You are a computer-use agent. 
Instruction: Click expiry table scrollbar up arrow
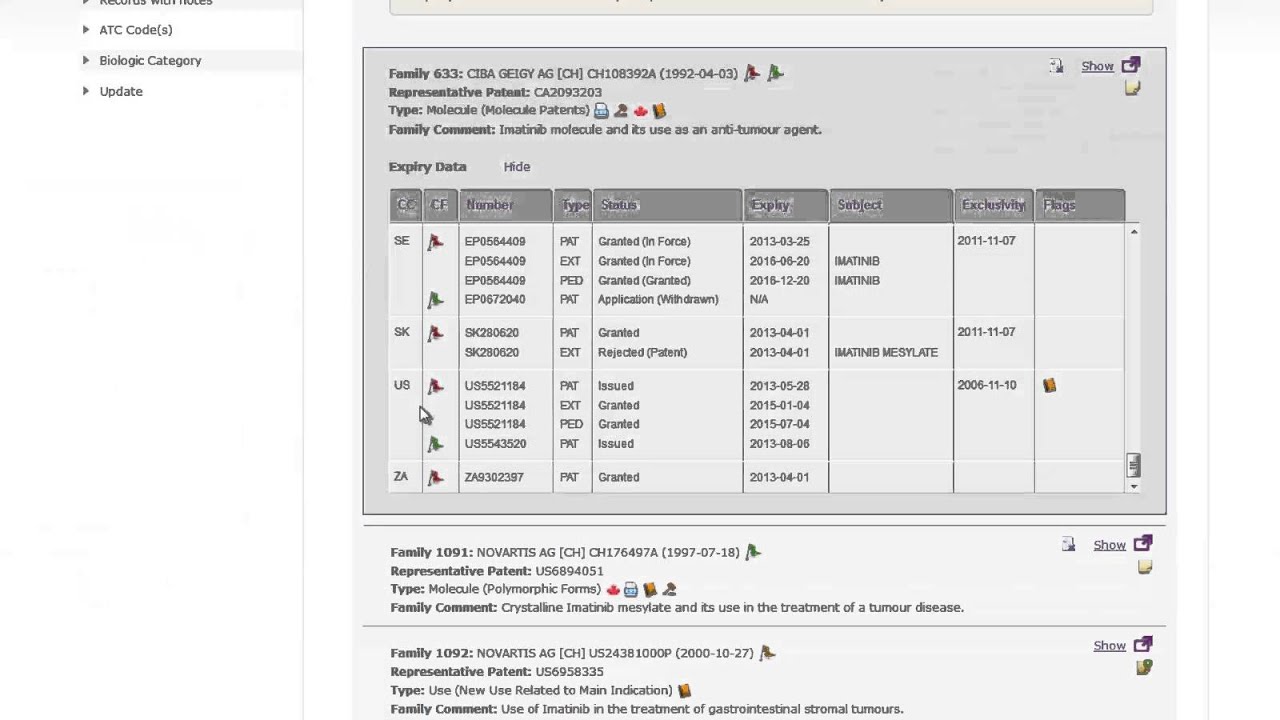1133,233
